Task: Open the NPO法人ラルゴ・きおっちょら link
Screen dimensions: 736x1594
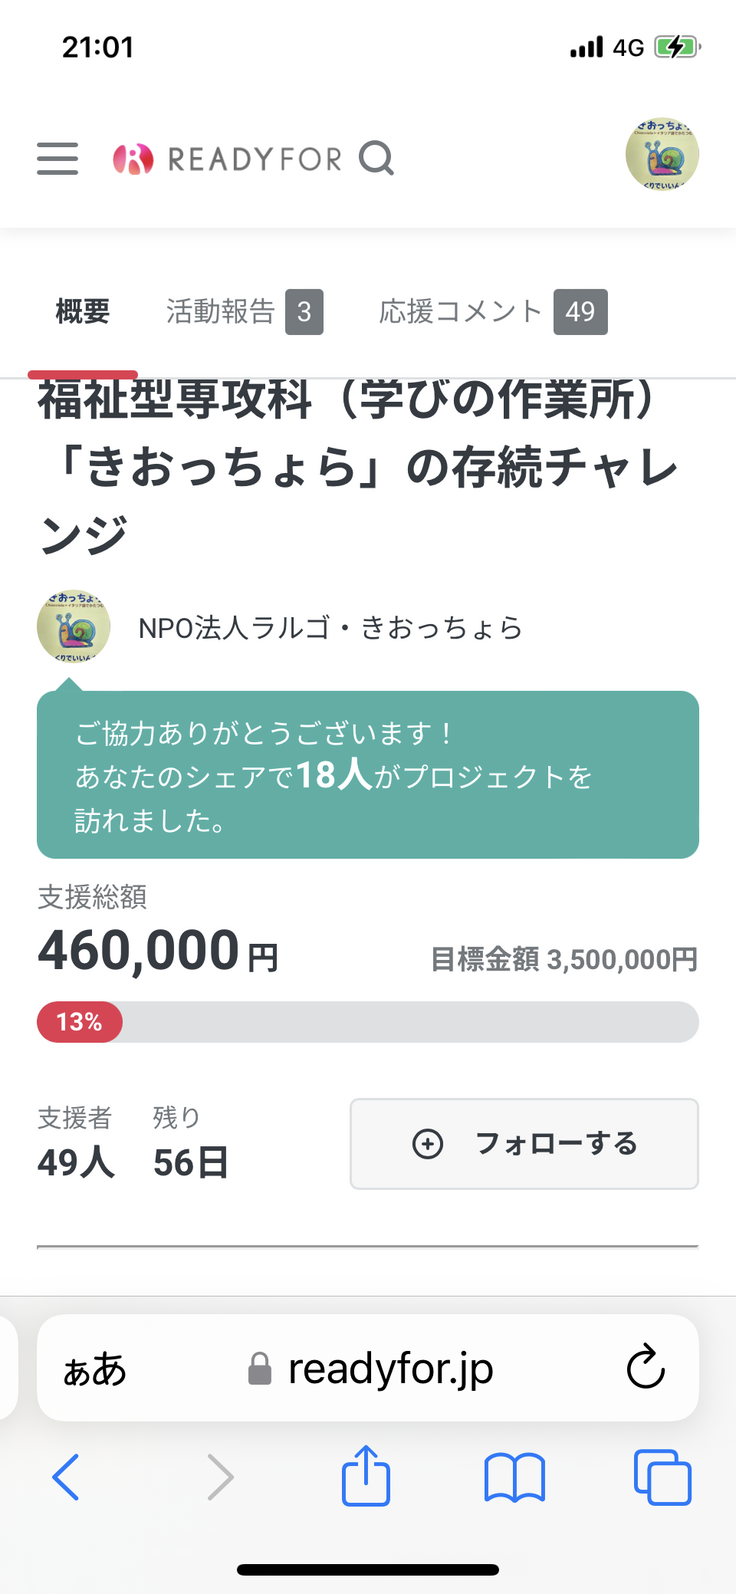Action: coord(330,628)
